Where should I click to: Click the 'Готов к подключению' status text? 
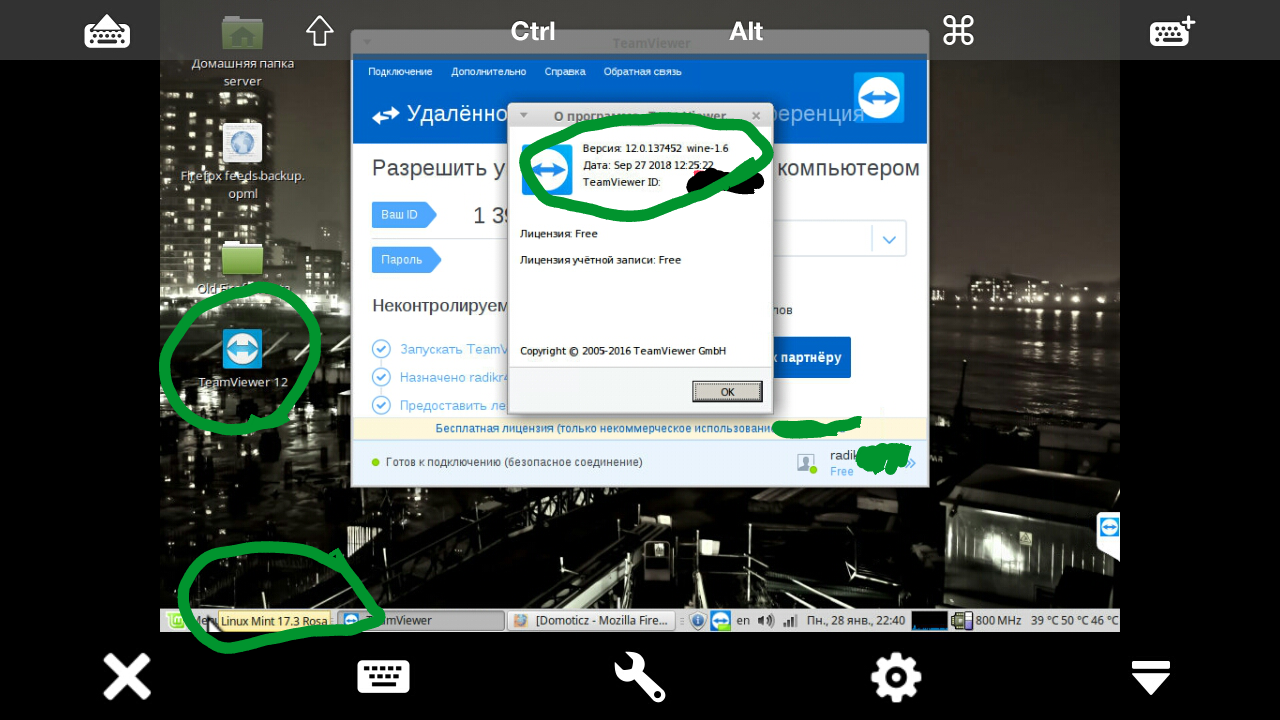click(514, 463)
